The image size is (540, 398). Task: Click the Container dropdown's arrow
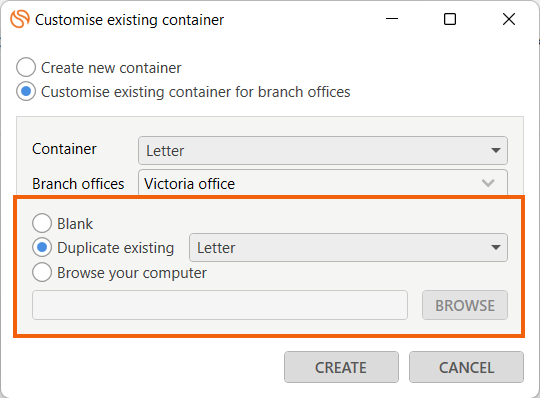(496, 150)
